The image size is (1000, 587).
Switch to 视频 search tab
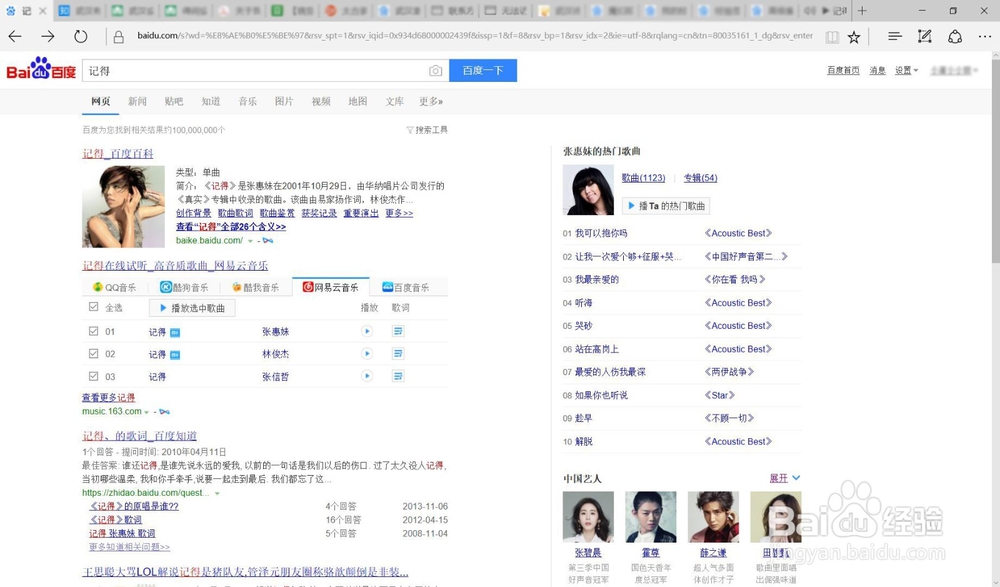point(321,101)
